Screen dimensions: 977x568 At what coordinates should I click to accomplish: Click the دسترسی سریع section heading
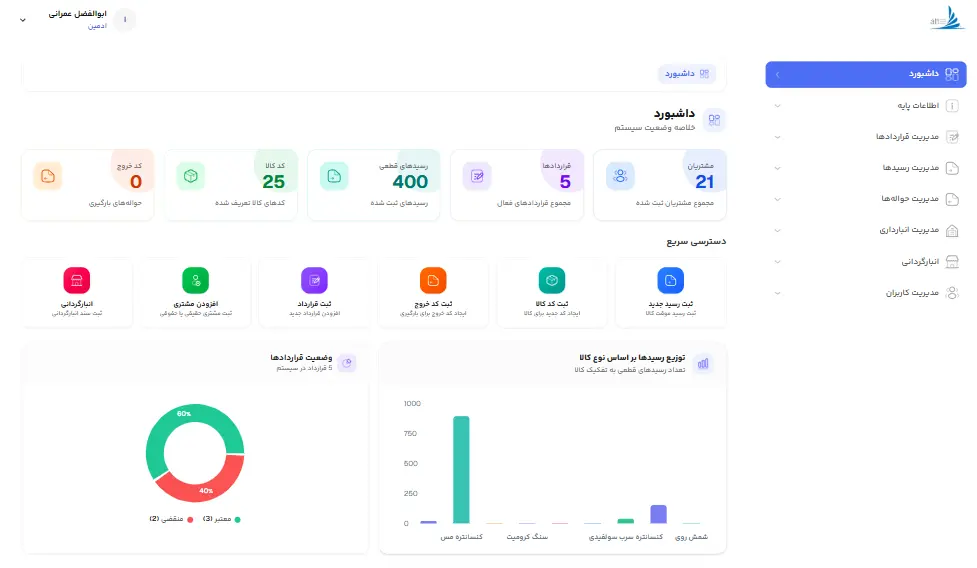pos(696,242)
